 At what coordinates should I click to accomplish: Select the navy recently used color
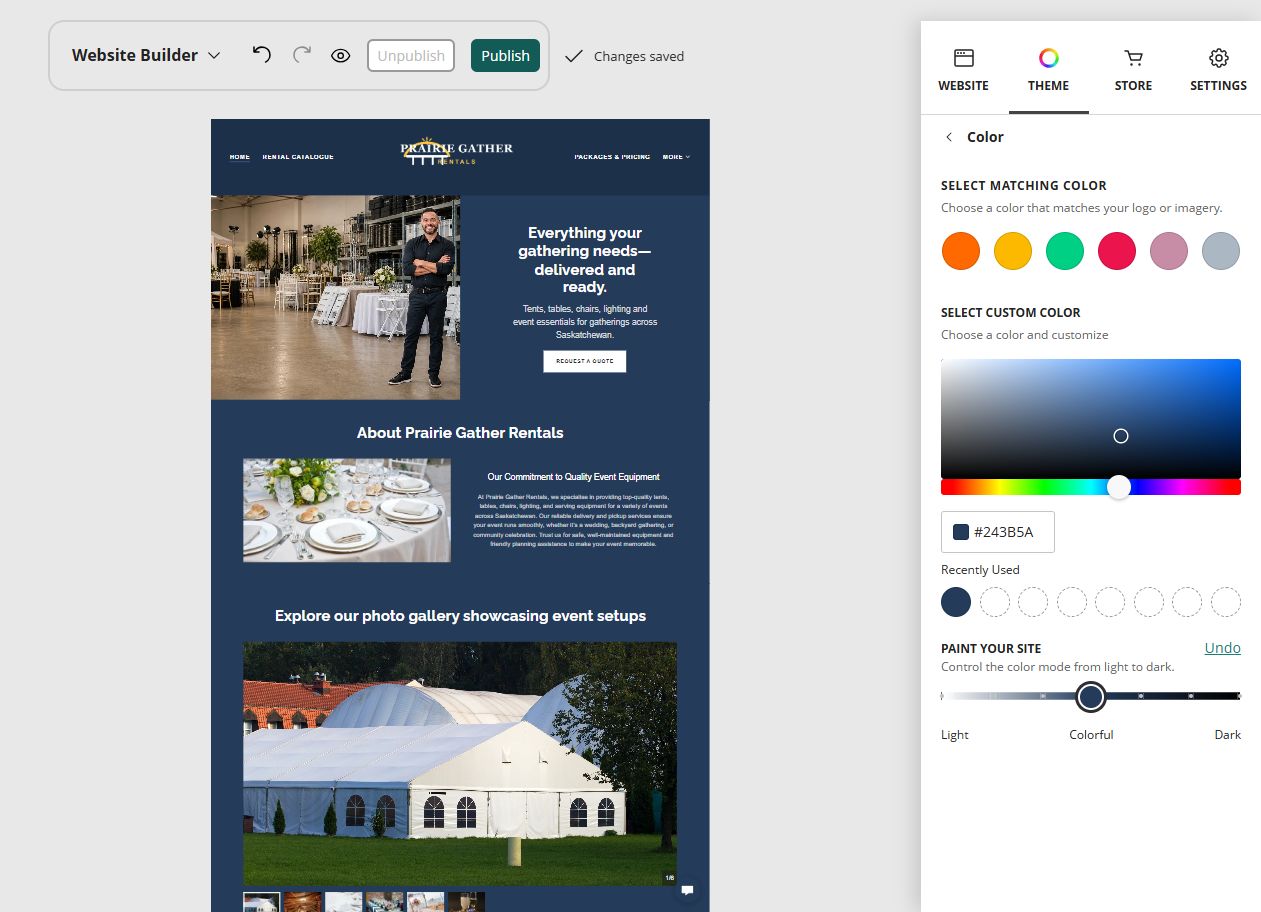click(x=956, y=602)
